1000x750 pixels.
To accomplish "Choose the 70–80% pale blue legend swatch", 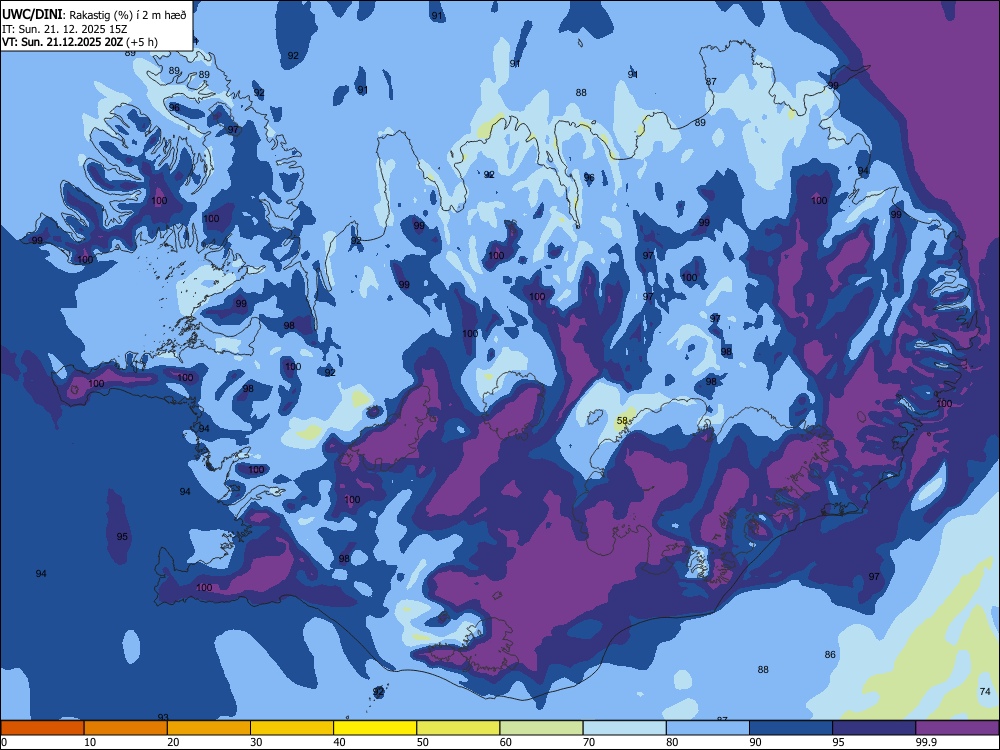I will pos(625,728).
